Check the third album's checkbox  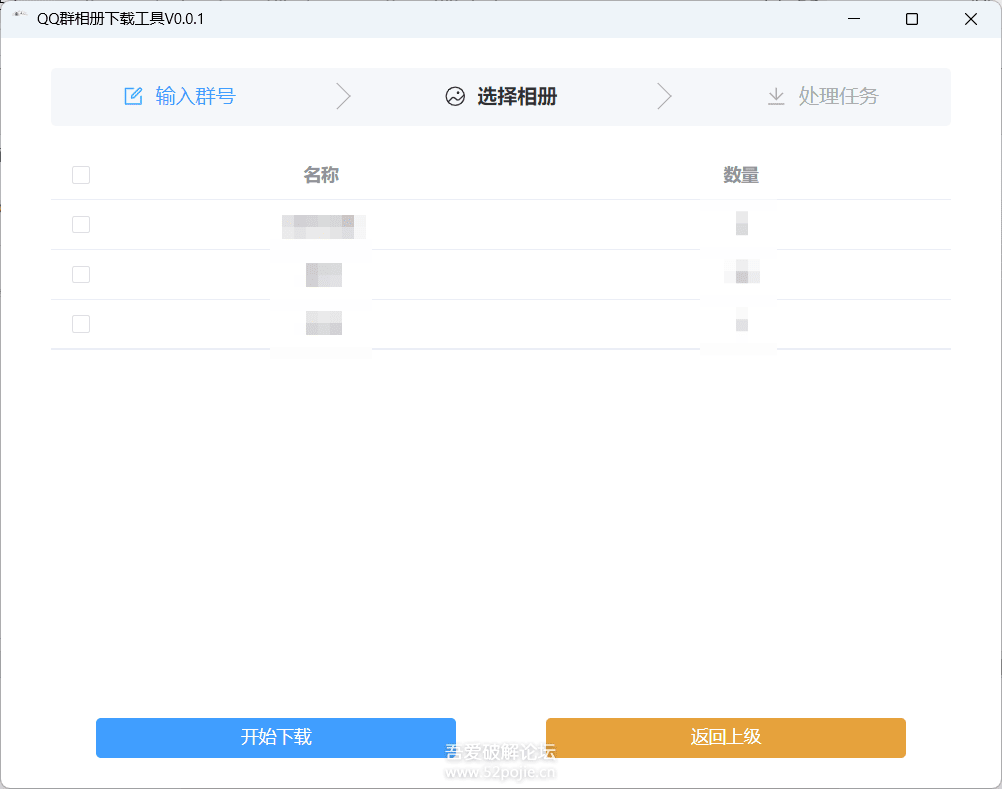click(80, 323)
